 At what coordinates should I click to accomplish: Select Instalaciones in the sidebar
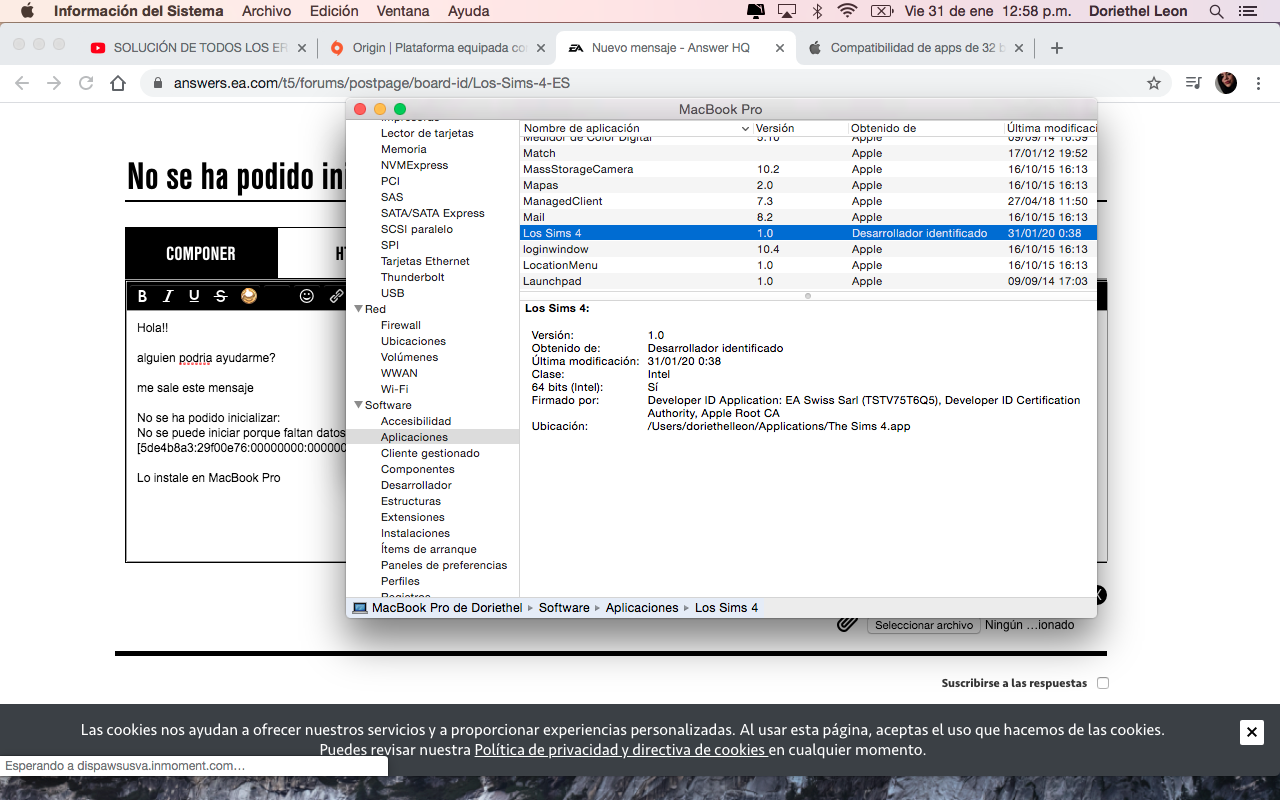point(415,533)
